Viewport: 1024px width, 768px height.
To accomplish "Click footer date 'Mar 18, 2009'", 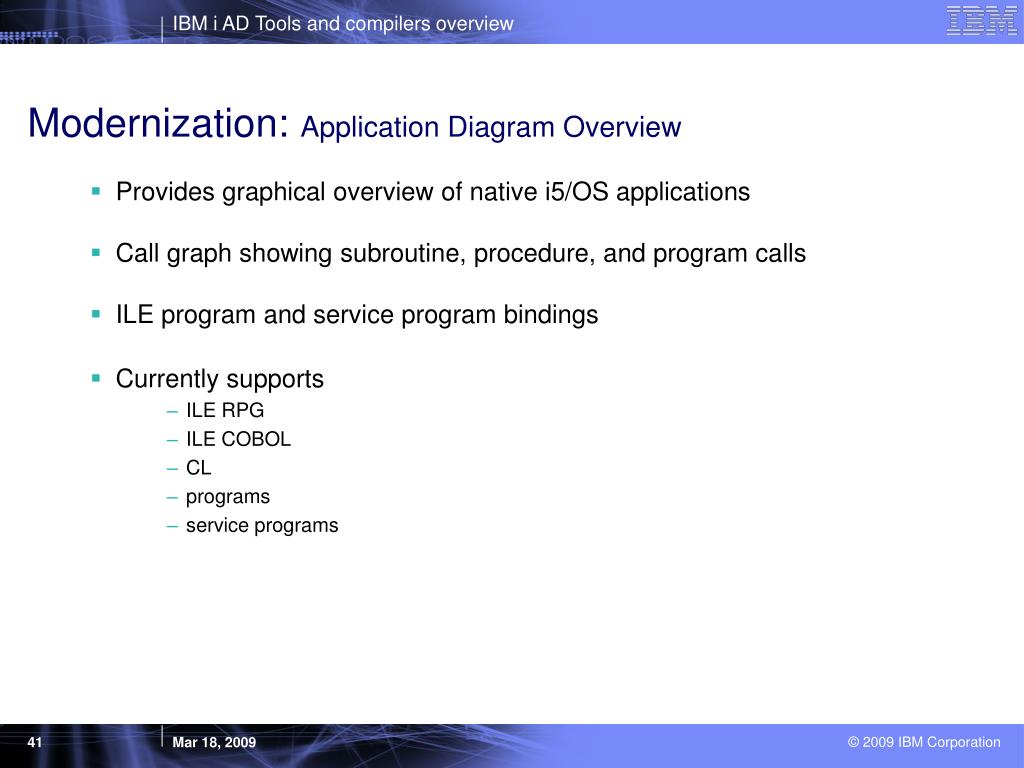I will tap(214, 743).
